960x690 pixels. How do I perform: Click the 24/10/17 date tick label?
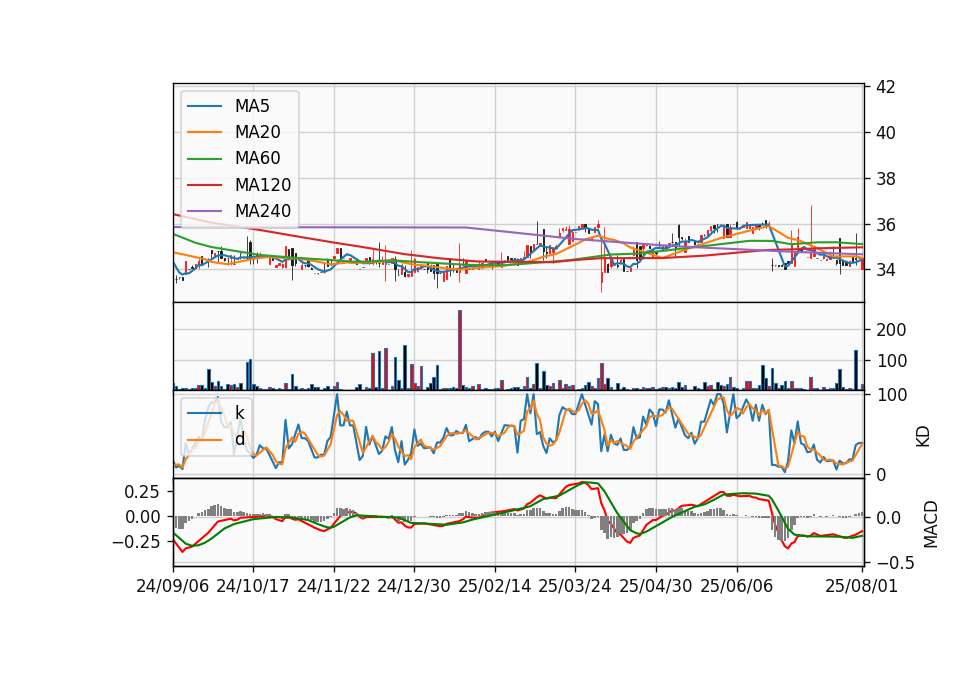253,586
